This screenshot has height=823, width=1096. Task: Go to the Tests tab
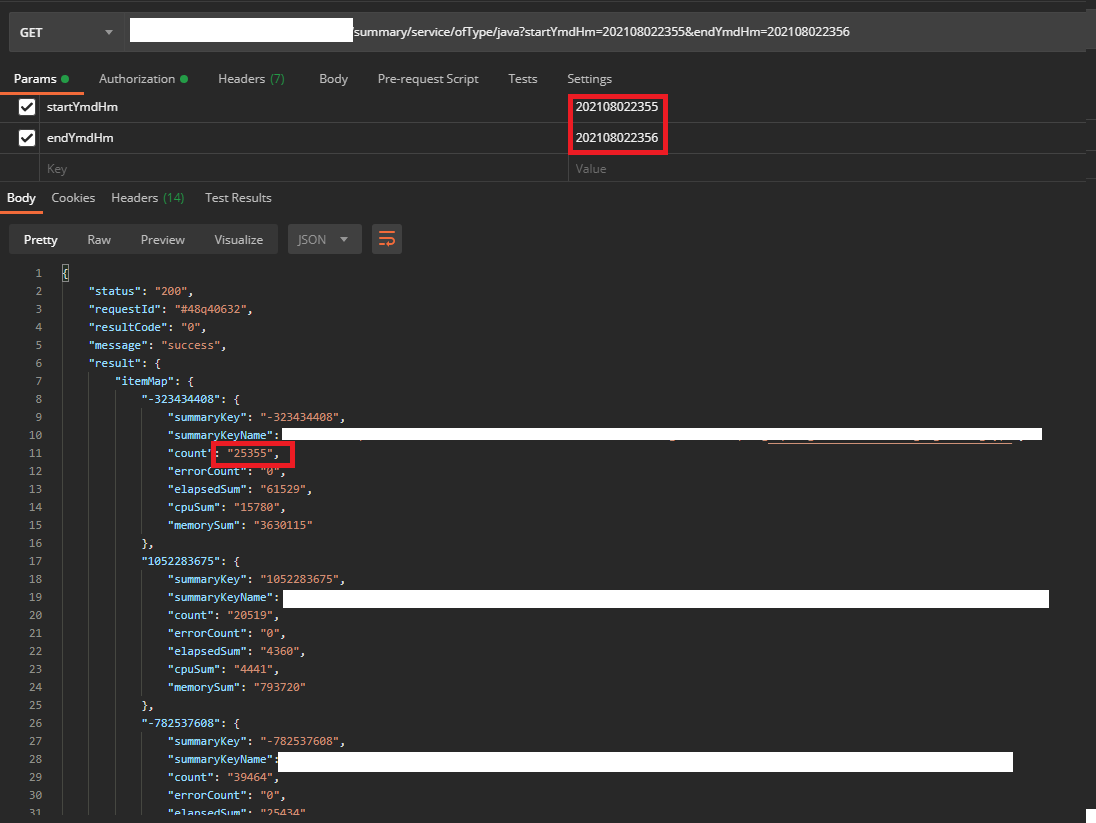click(522, 79)
